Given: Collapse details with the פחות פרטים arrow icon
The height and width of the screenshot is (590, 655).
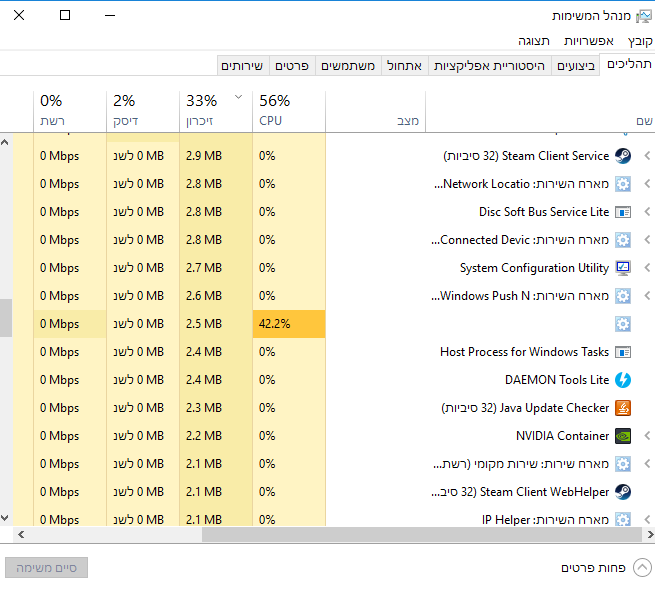Looking at the screenshot, I should click(x=642, y=567).
